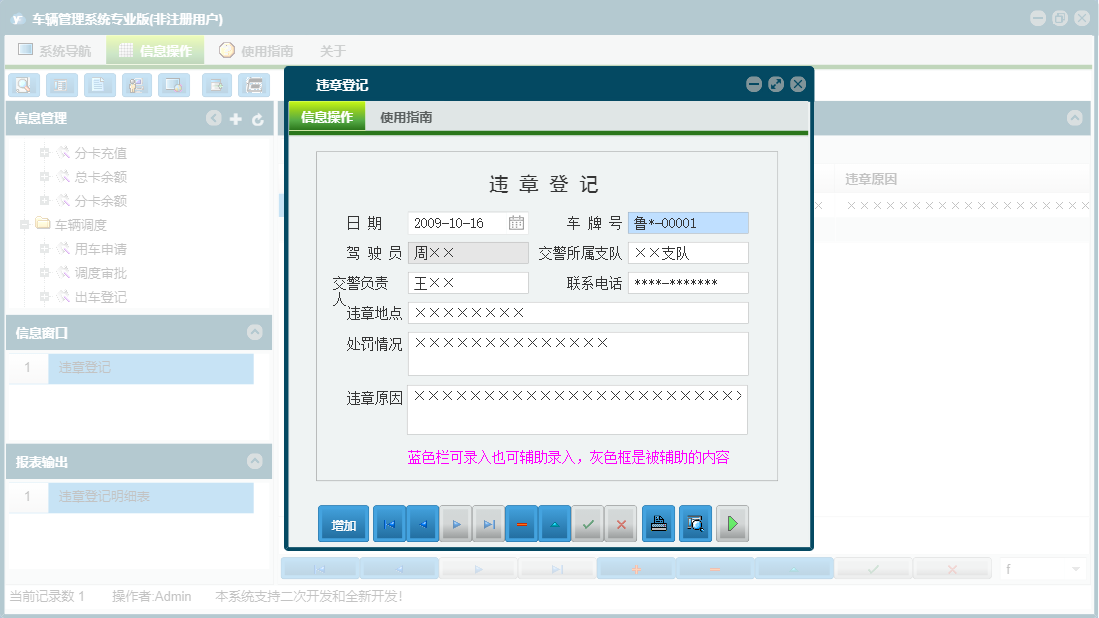Click the print icon in the 违章登记 dialog
The width and height of the screenshot is (1099, 618).
(x=658, y=523)
